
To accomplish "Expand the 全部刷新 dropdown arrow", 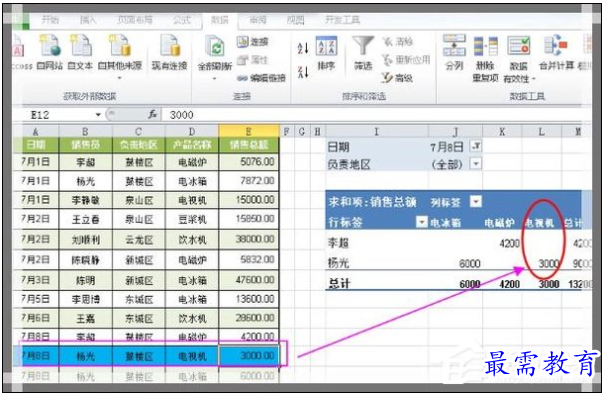I will click(215, 78).
